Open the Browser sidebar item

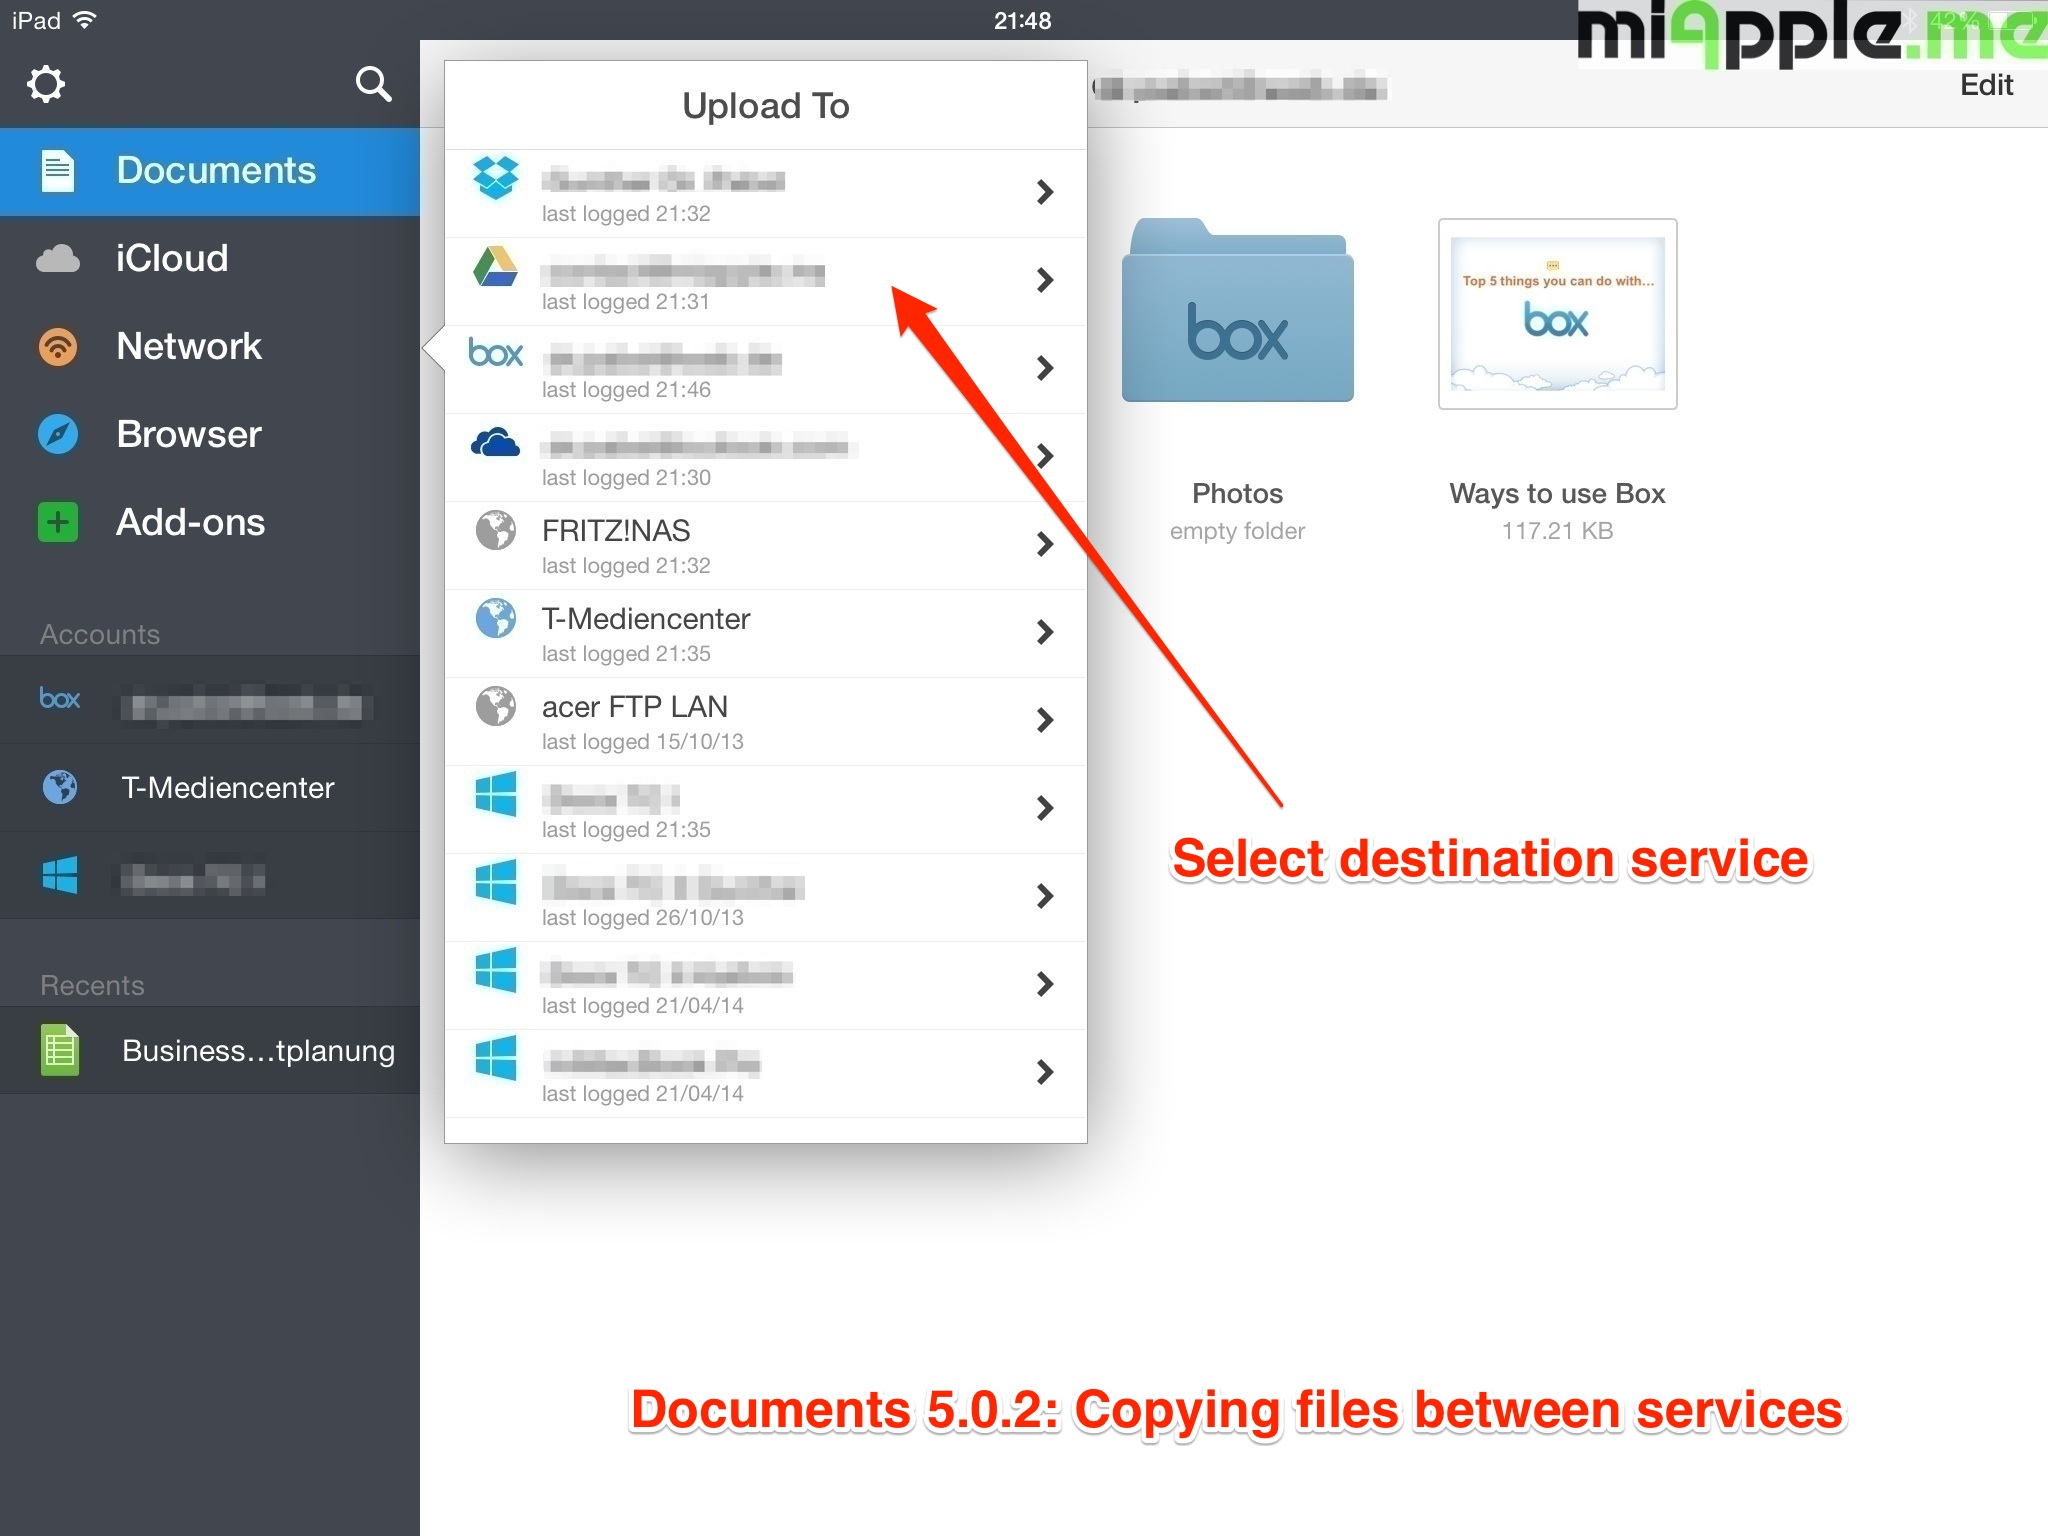[188, 434]
